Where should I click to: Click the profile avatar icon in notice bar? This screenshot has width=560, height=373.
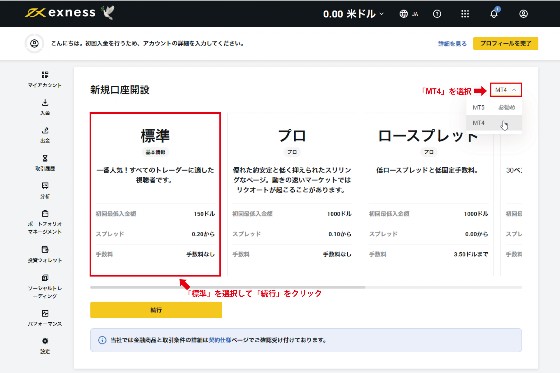coord(34,44)
